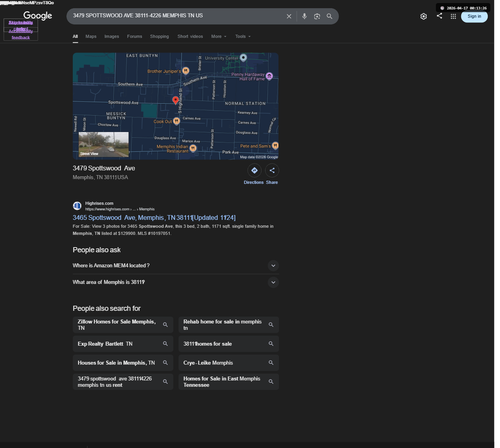500x448 pixels.
Task: Search icon for 38111 homes for sale
Action: tap(271, 344)
